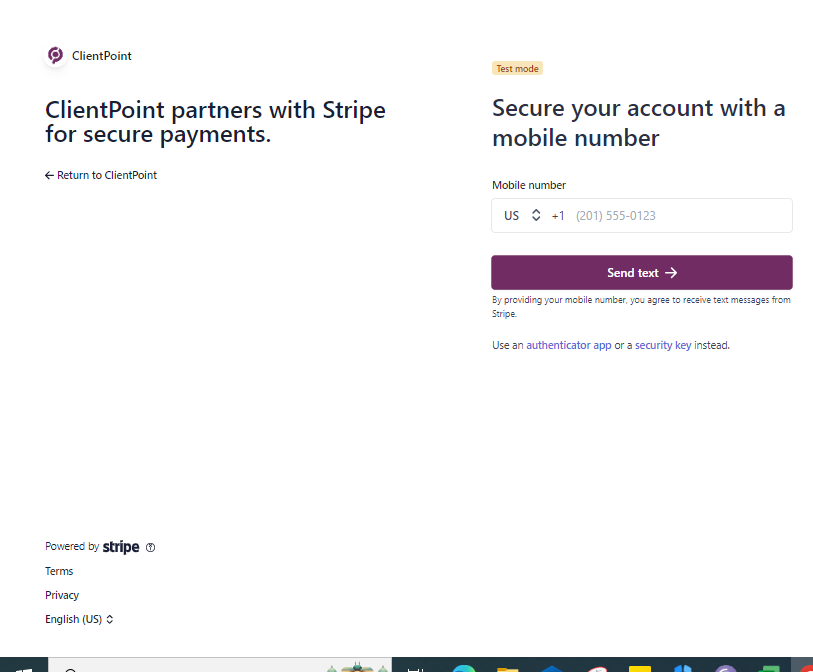
Task: Click the ClientPoint brand name text
Action: [102, 56]
